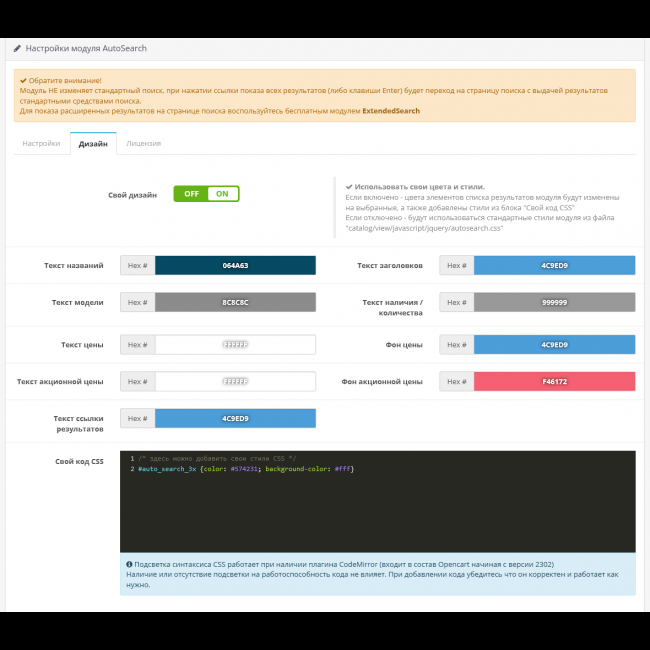Click the checkmark icon in the orange notice
The image size is (650, 650).
click(x=23, y=80)
